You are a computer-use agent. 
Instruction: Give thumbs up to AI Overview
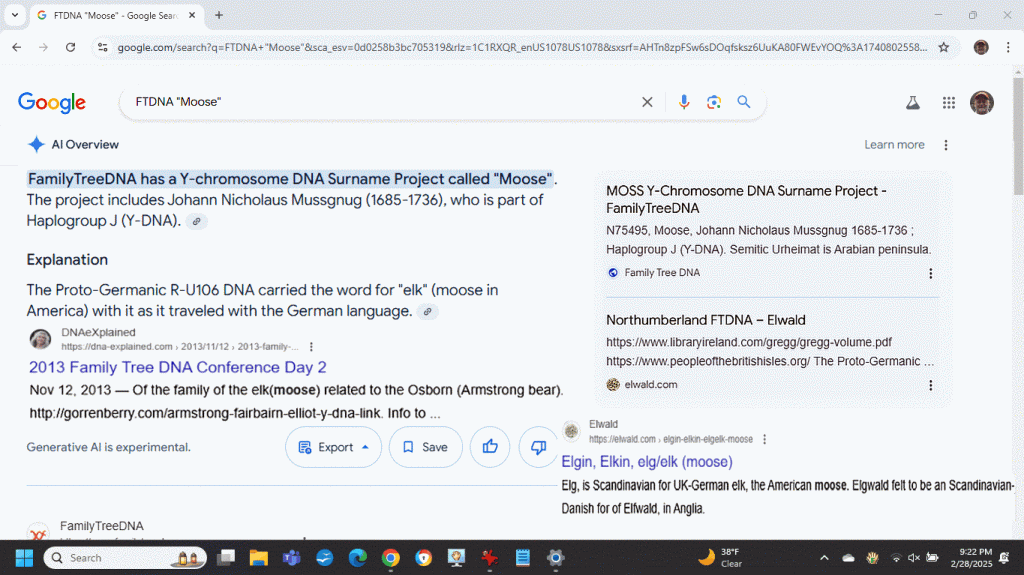pos(490,448)
